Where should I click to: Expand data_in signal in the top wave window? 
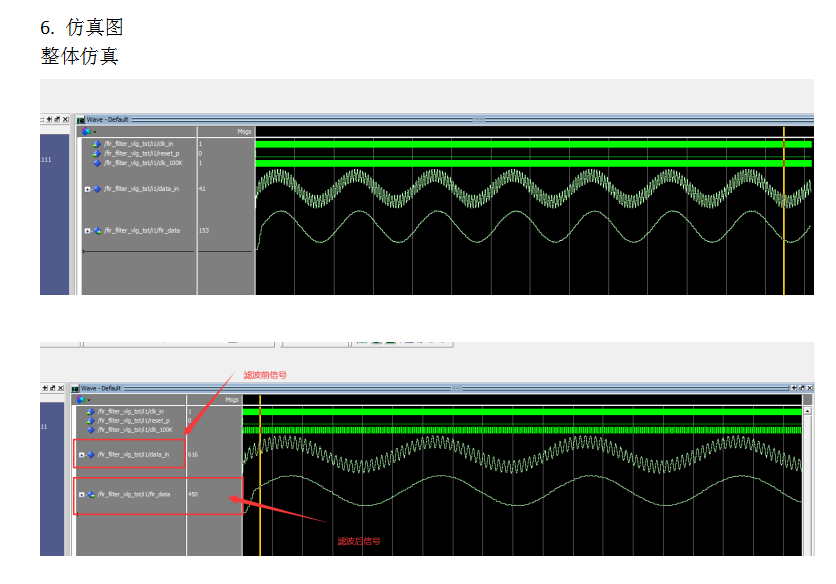[x=87, y=189]
